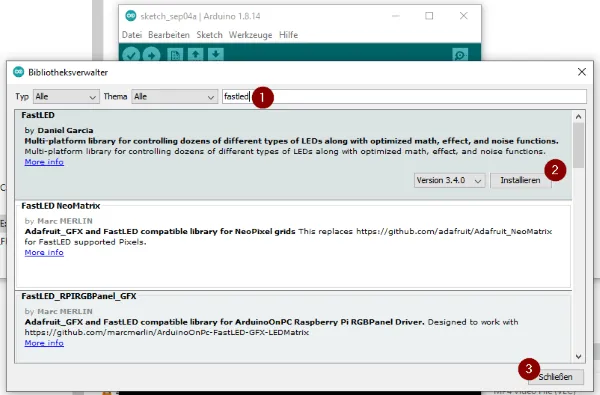The height and width of the screenshot is (395, 600).
Task: Click the Upload arrow icon in Arduino toolbar
Action: pos(152,55)
